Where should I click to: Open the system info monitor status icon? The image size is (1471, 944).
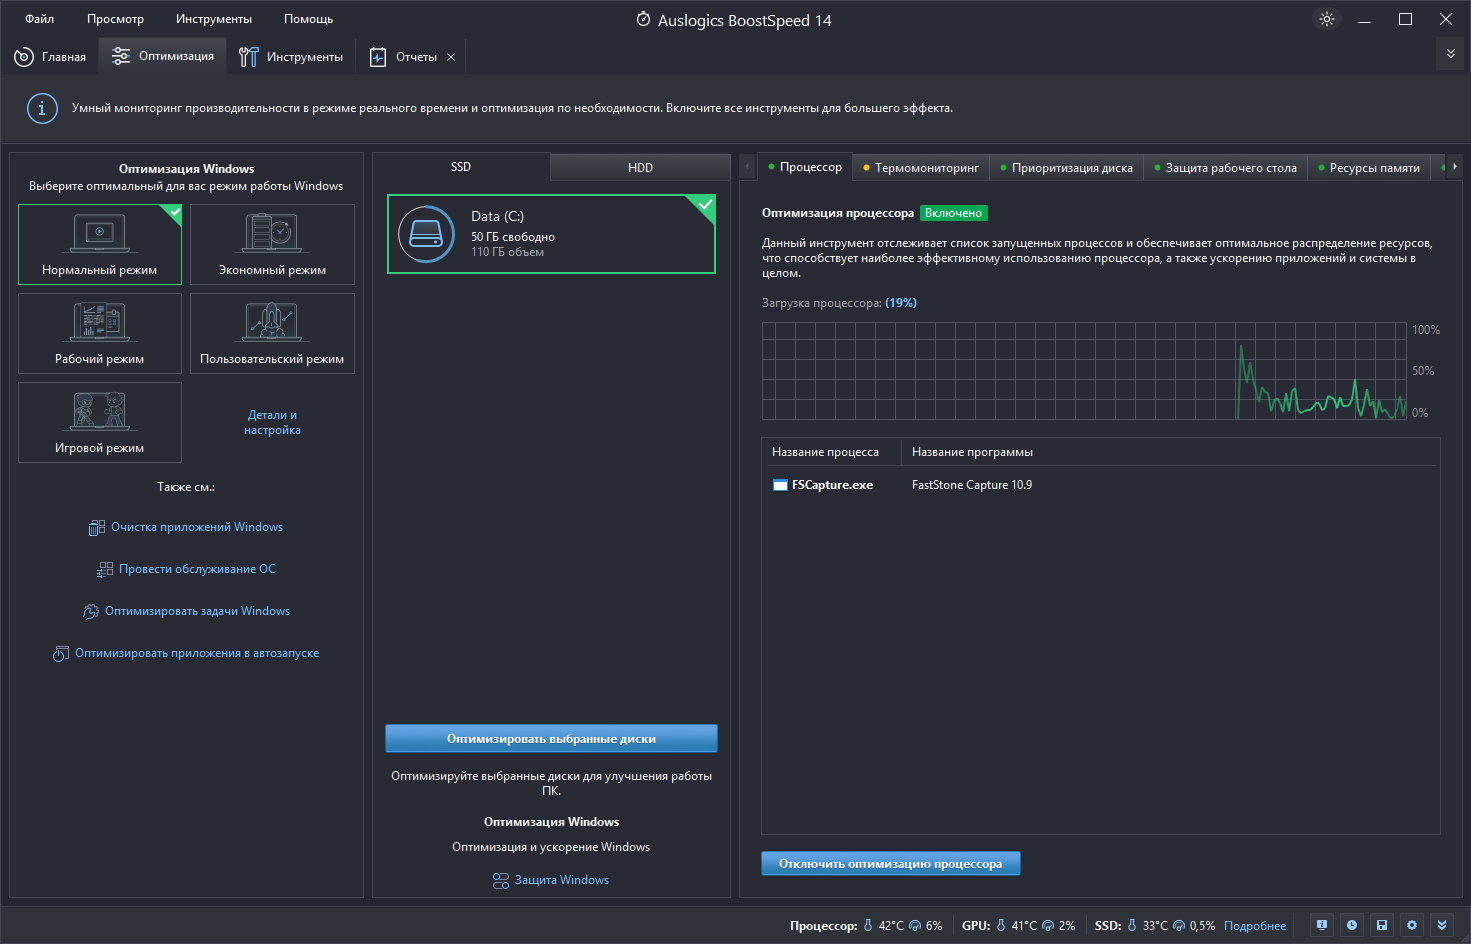(1322, 925)
